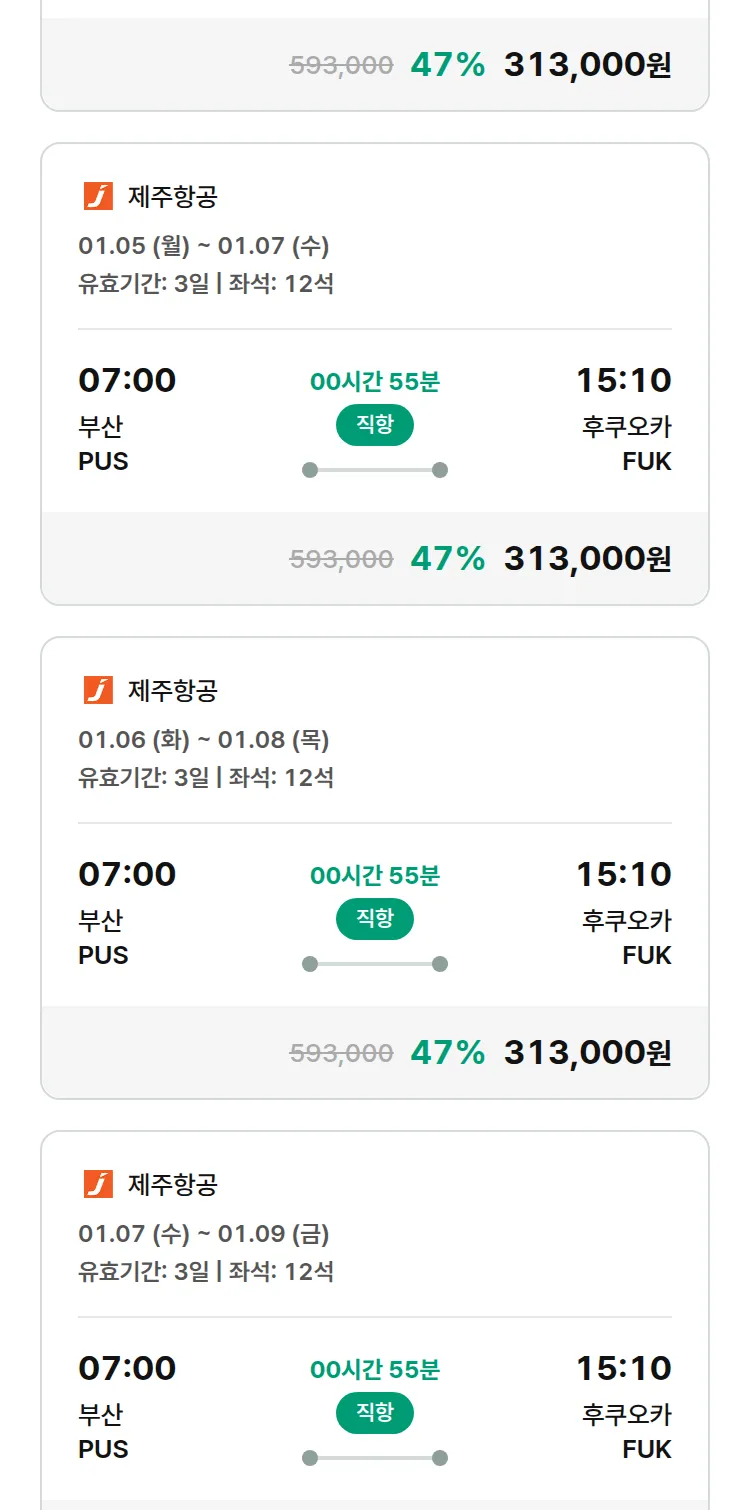Click 47% discount label on 01.05 flight
This screenshot has width=750, height=1510.
(447, 558)
